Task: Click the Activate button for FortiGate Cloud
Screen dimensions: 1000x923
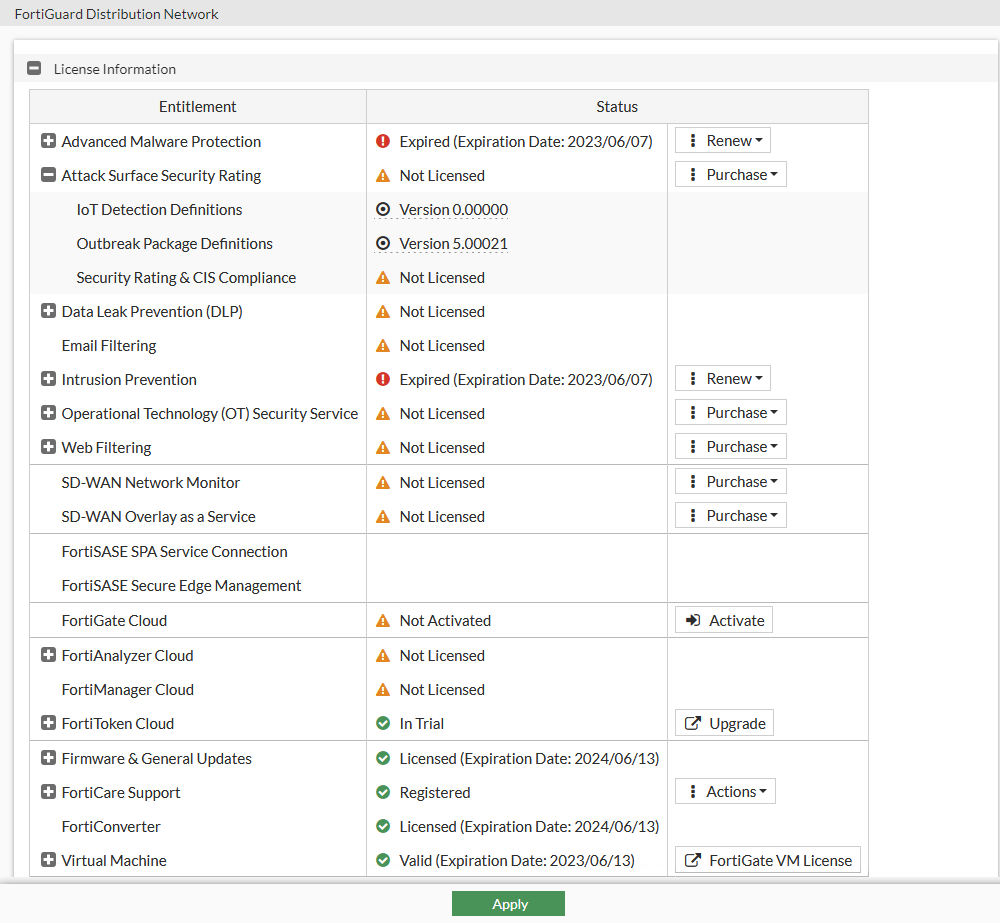Action: pyautogui.click(x=724, y=620)
